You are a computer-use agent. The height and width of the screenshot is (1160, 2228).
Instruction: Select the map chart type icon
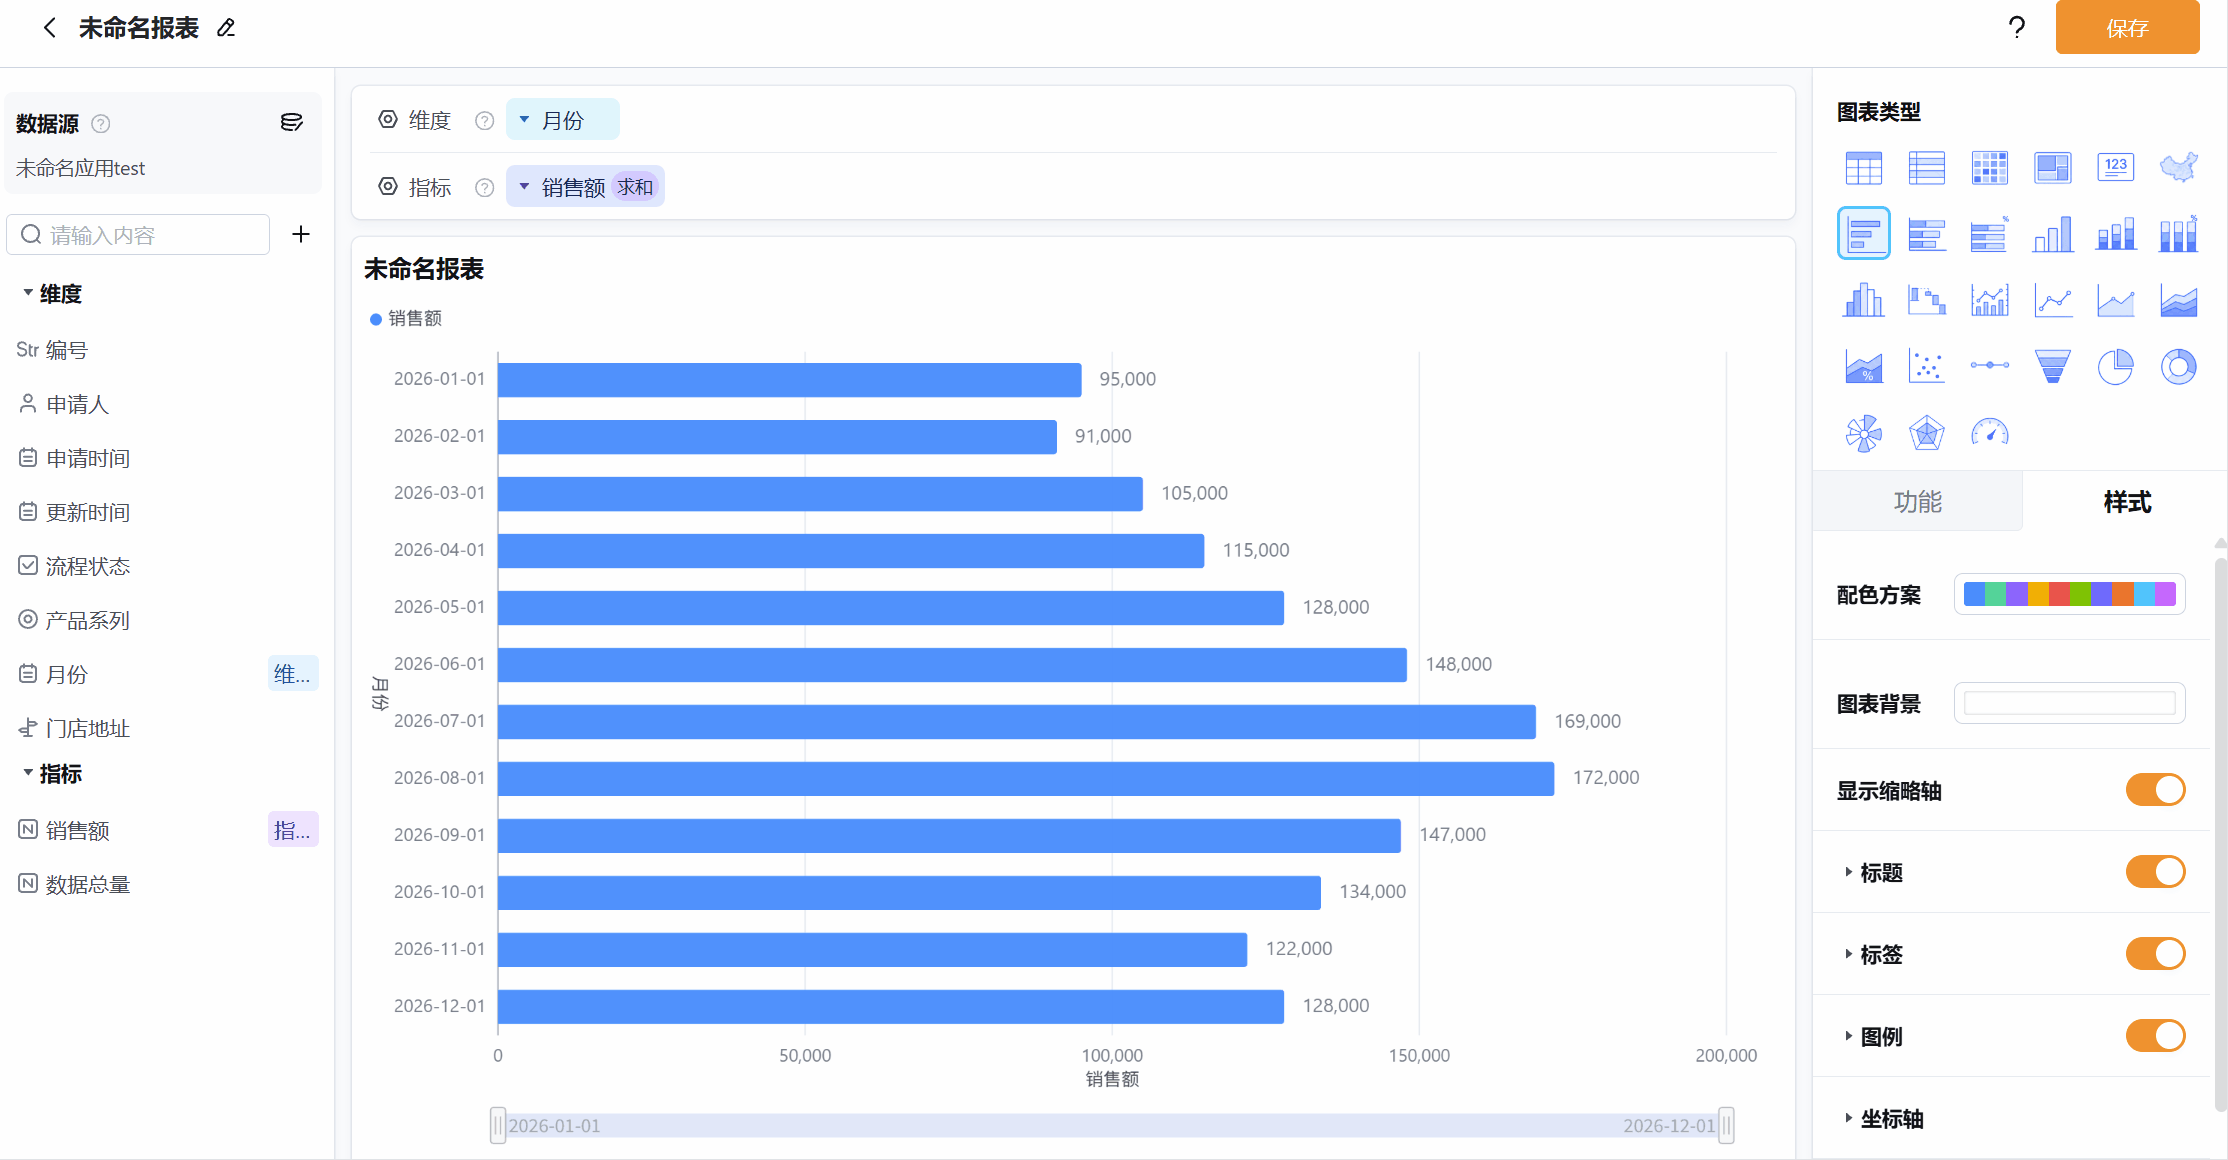[2178, 167]
